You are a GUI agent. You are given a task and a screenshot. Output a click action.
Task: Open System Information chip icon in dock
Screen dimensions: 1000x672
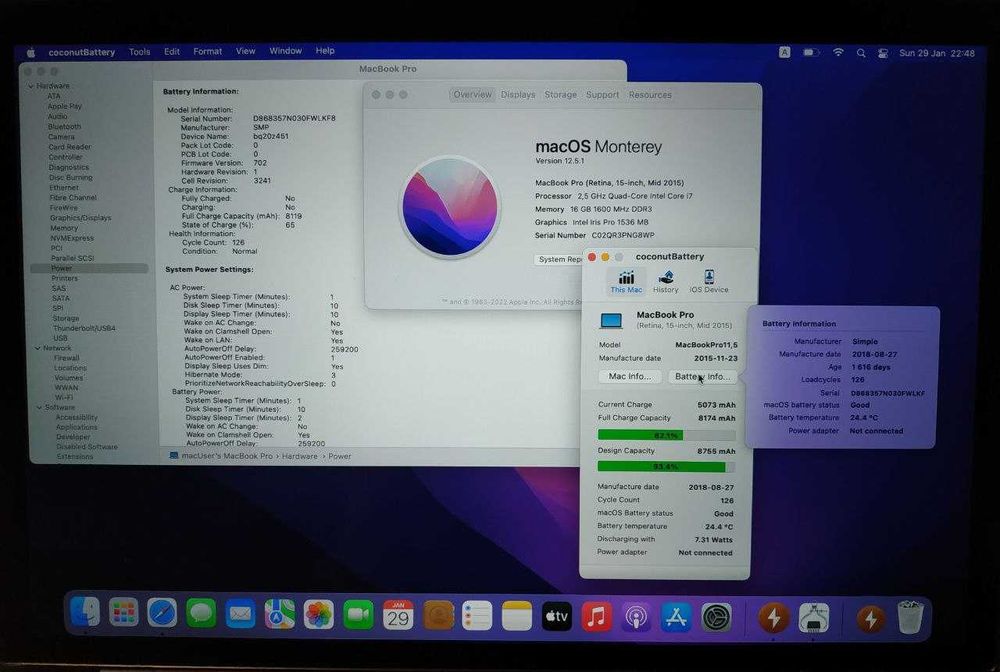pyautogui.click(x=814, y=618)
